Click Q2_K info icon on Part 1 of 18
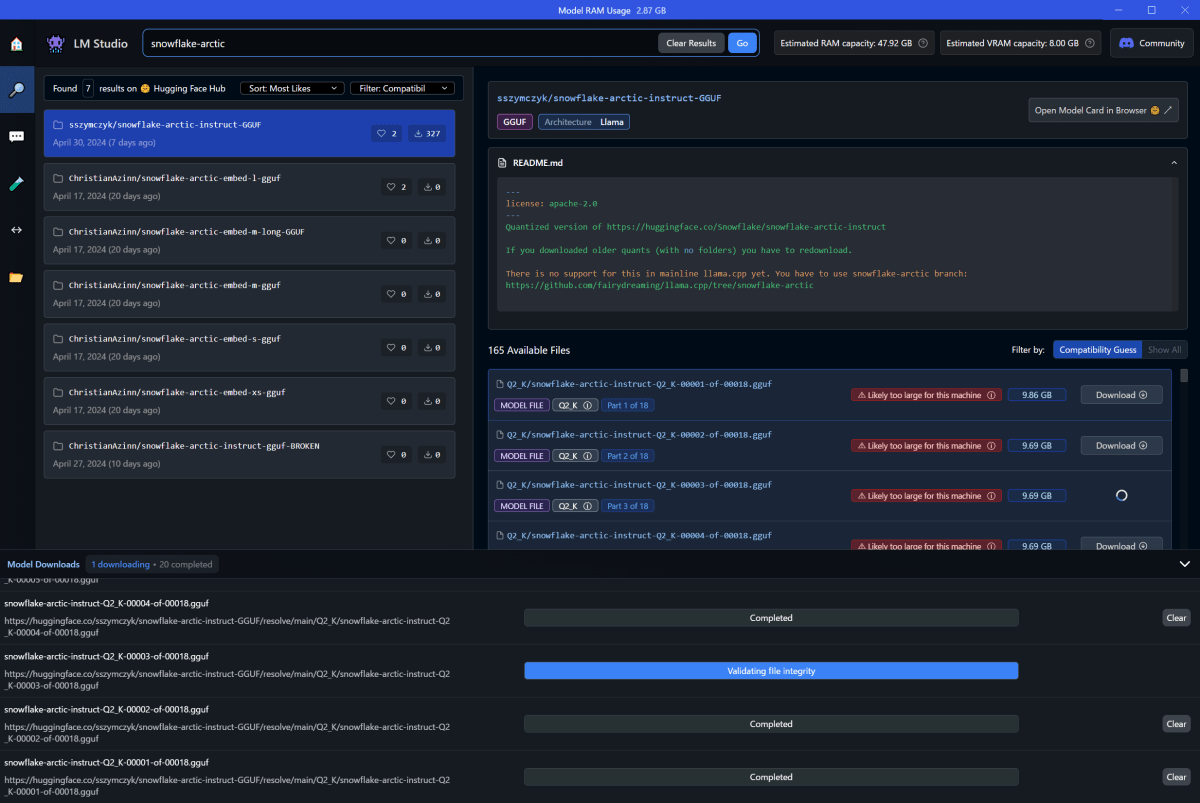 click(588, 405)
